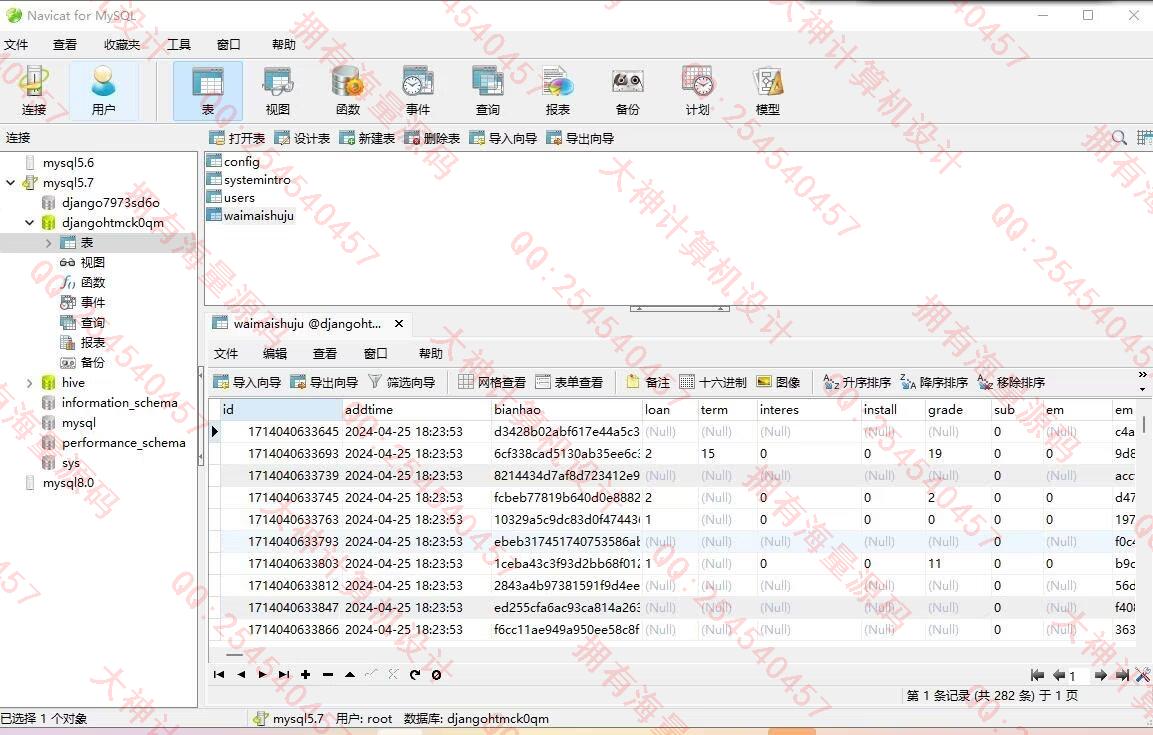
Task: Open the 视图 (View) icon in the main toolbar
Action: coord(277,90)
